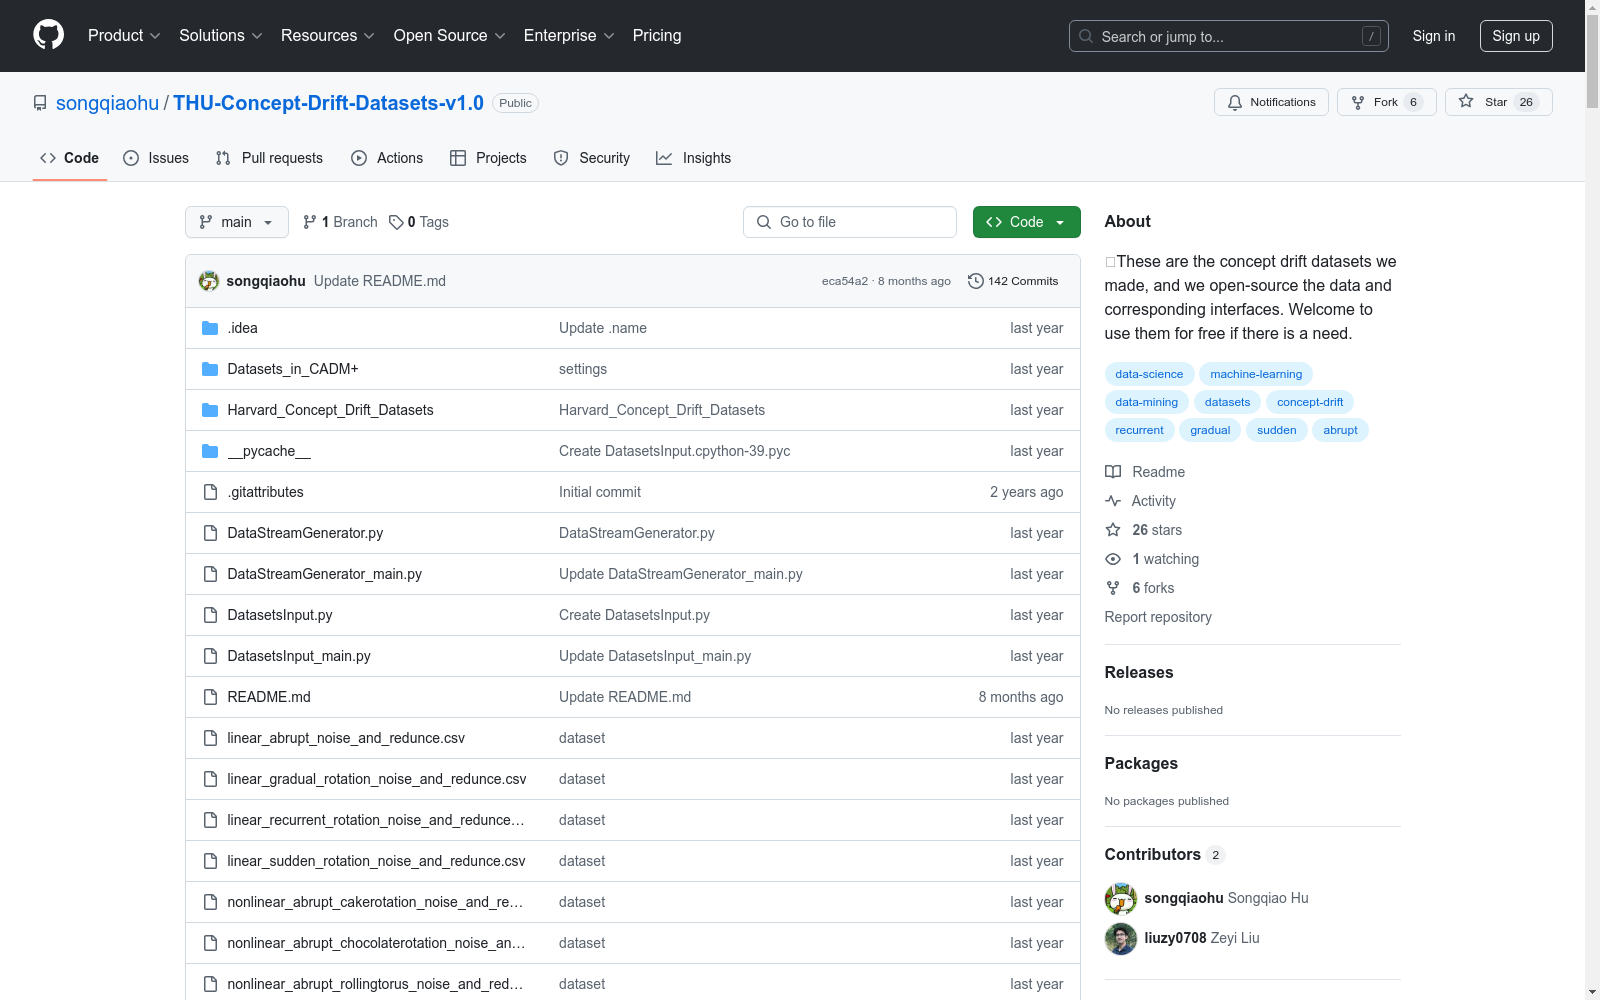Open DatasetsInput_main.py file
Viewport: 1600px width, 1000px height.
coord(299,656)
